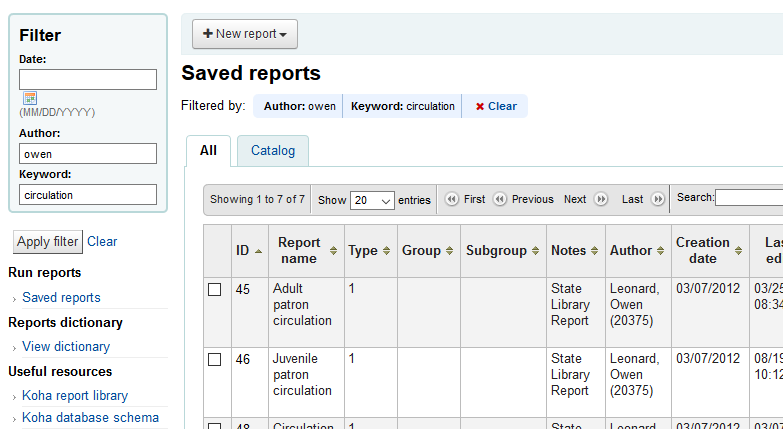783x429 pixels.
Task: Select the All tab
Action: tap(208, 151)
